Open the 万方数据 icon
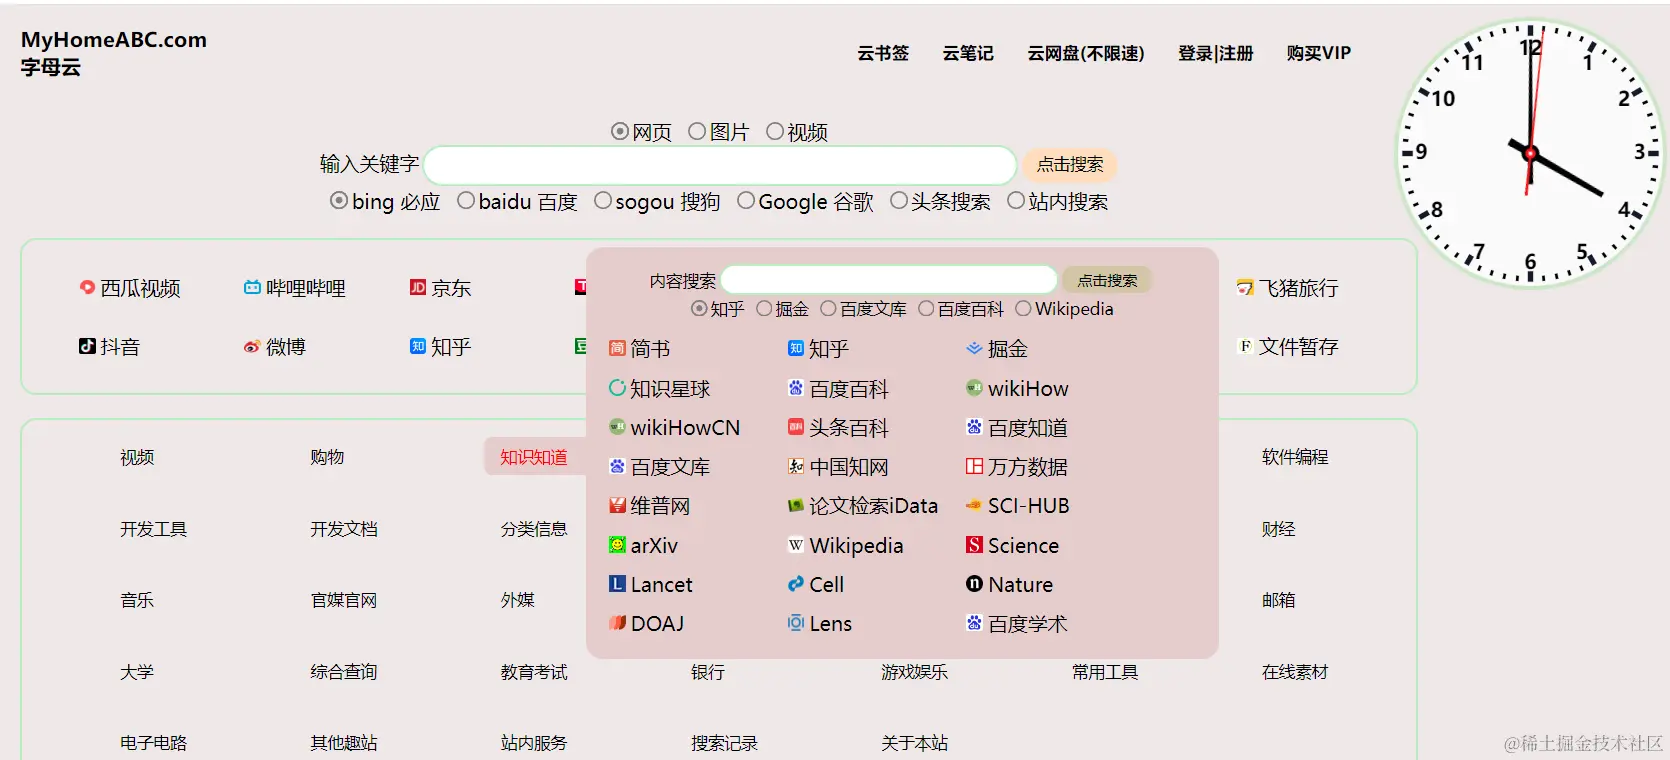 point(974,466)
